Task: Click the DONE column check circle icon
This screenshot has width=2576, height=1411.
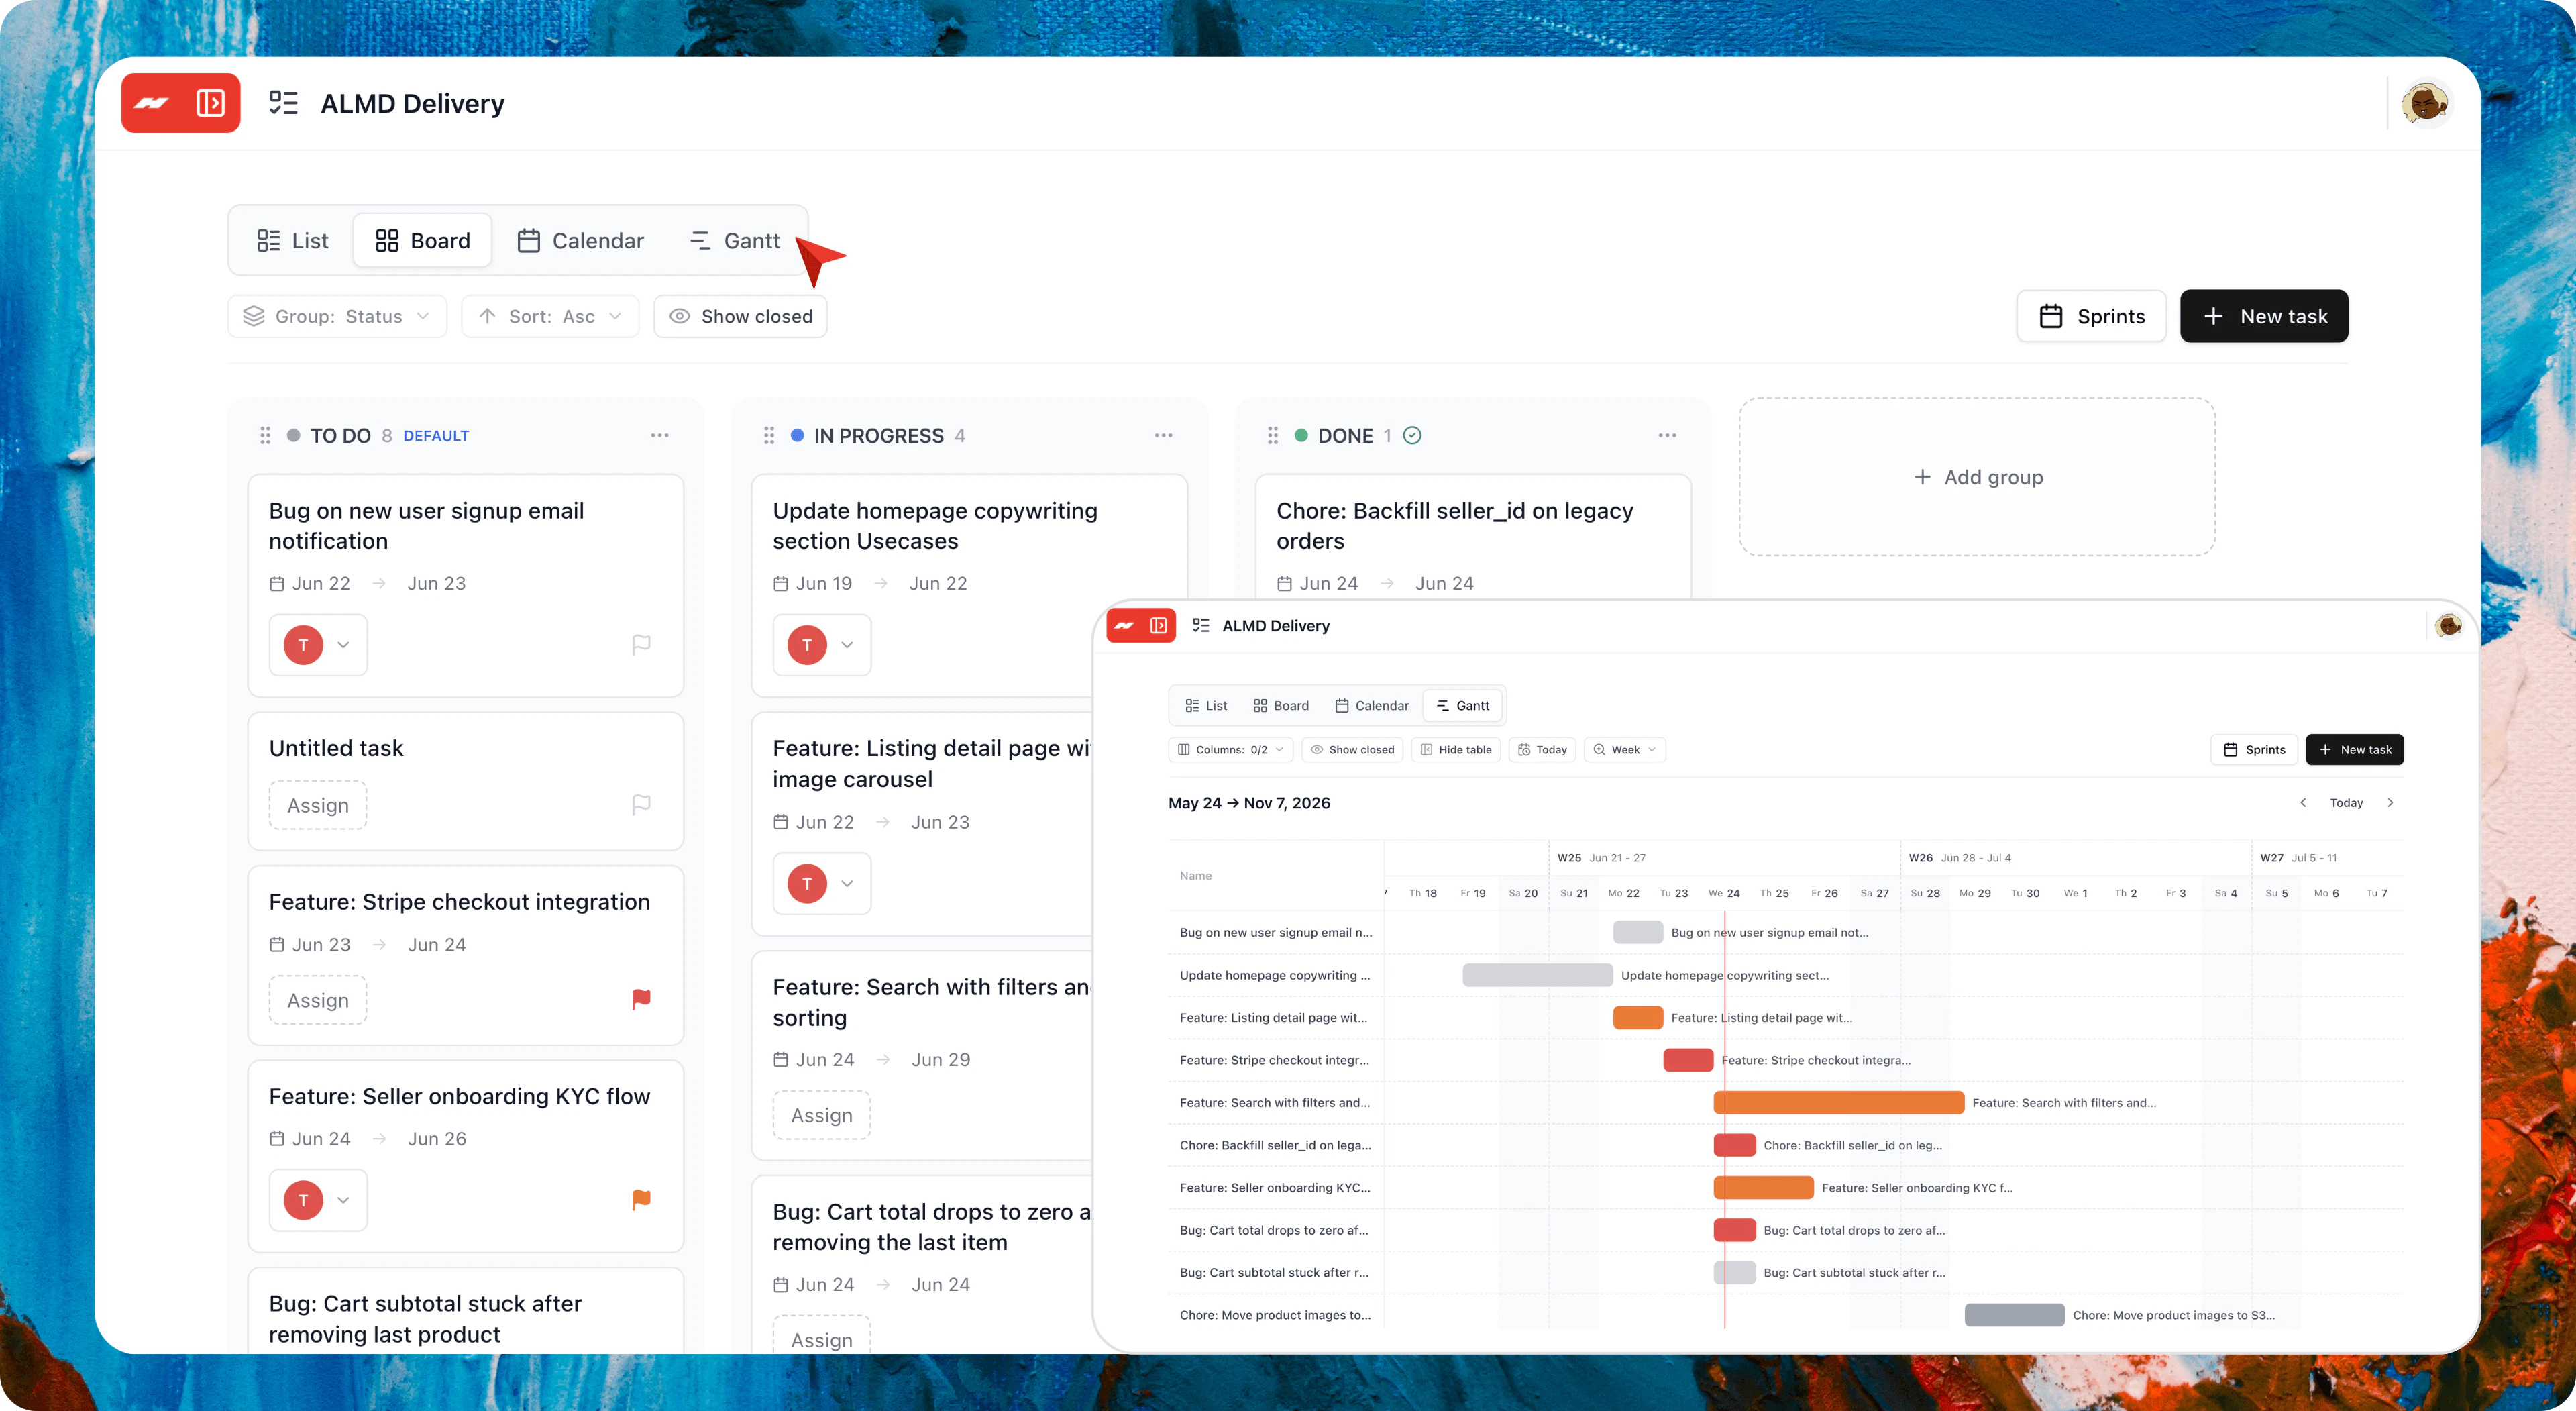Action: (1412, 436)
